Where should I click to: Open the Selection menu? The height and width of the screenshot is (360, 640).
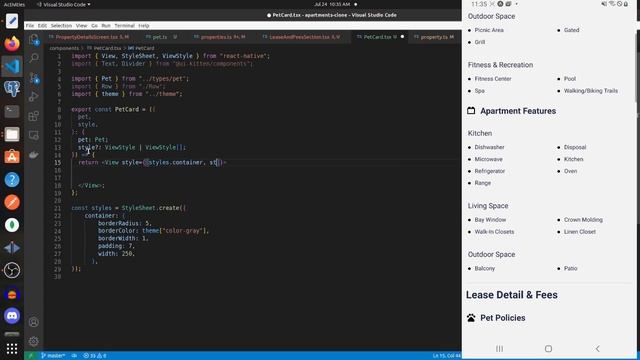click(x=61, y=25)
